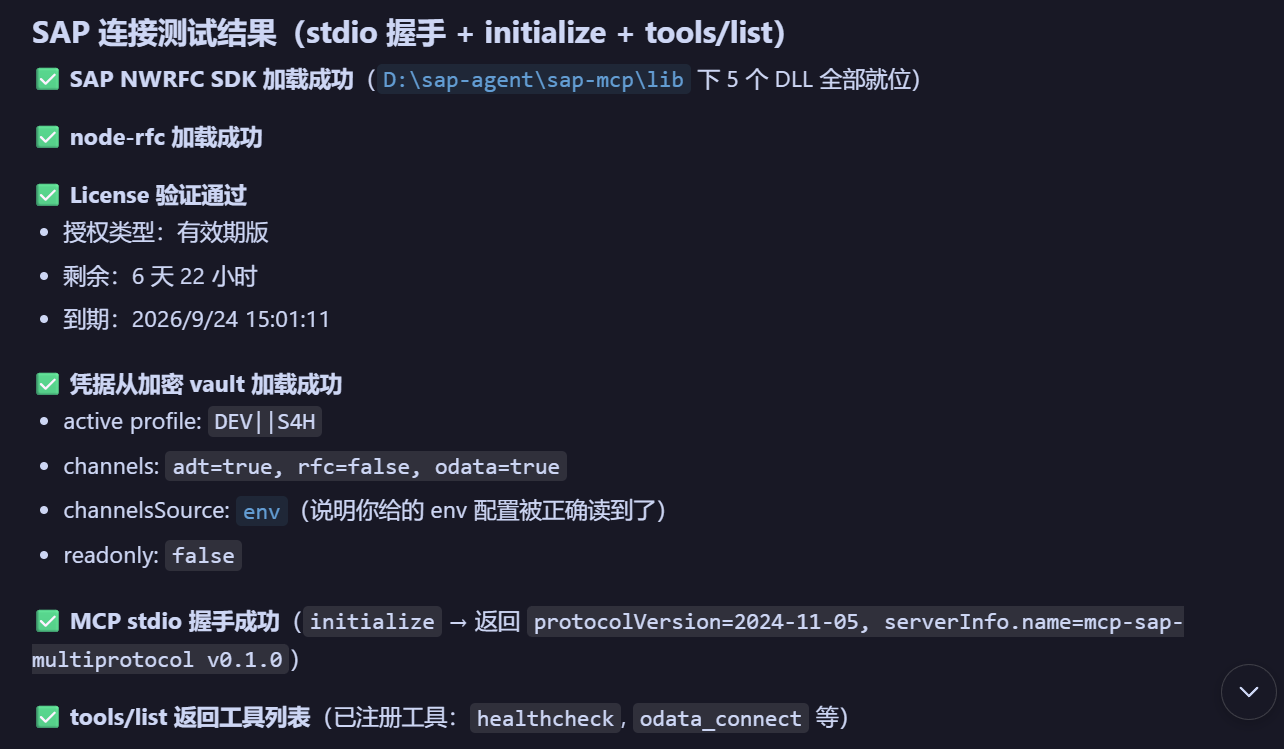Click green checkmark beside tools/list 返回工具列表
The image size is (1284, 749).
[x=47, y=717]
